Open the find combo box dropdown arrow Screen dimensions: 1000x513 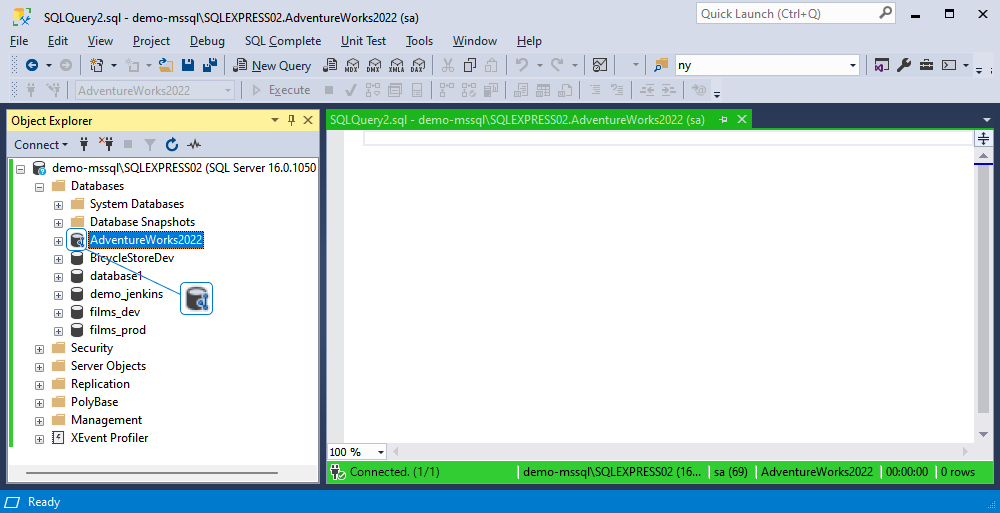pyautogui.click(x=853, y=65)
